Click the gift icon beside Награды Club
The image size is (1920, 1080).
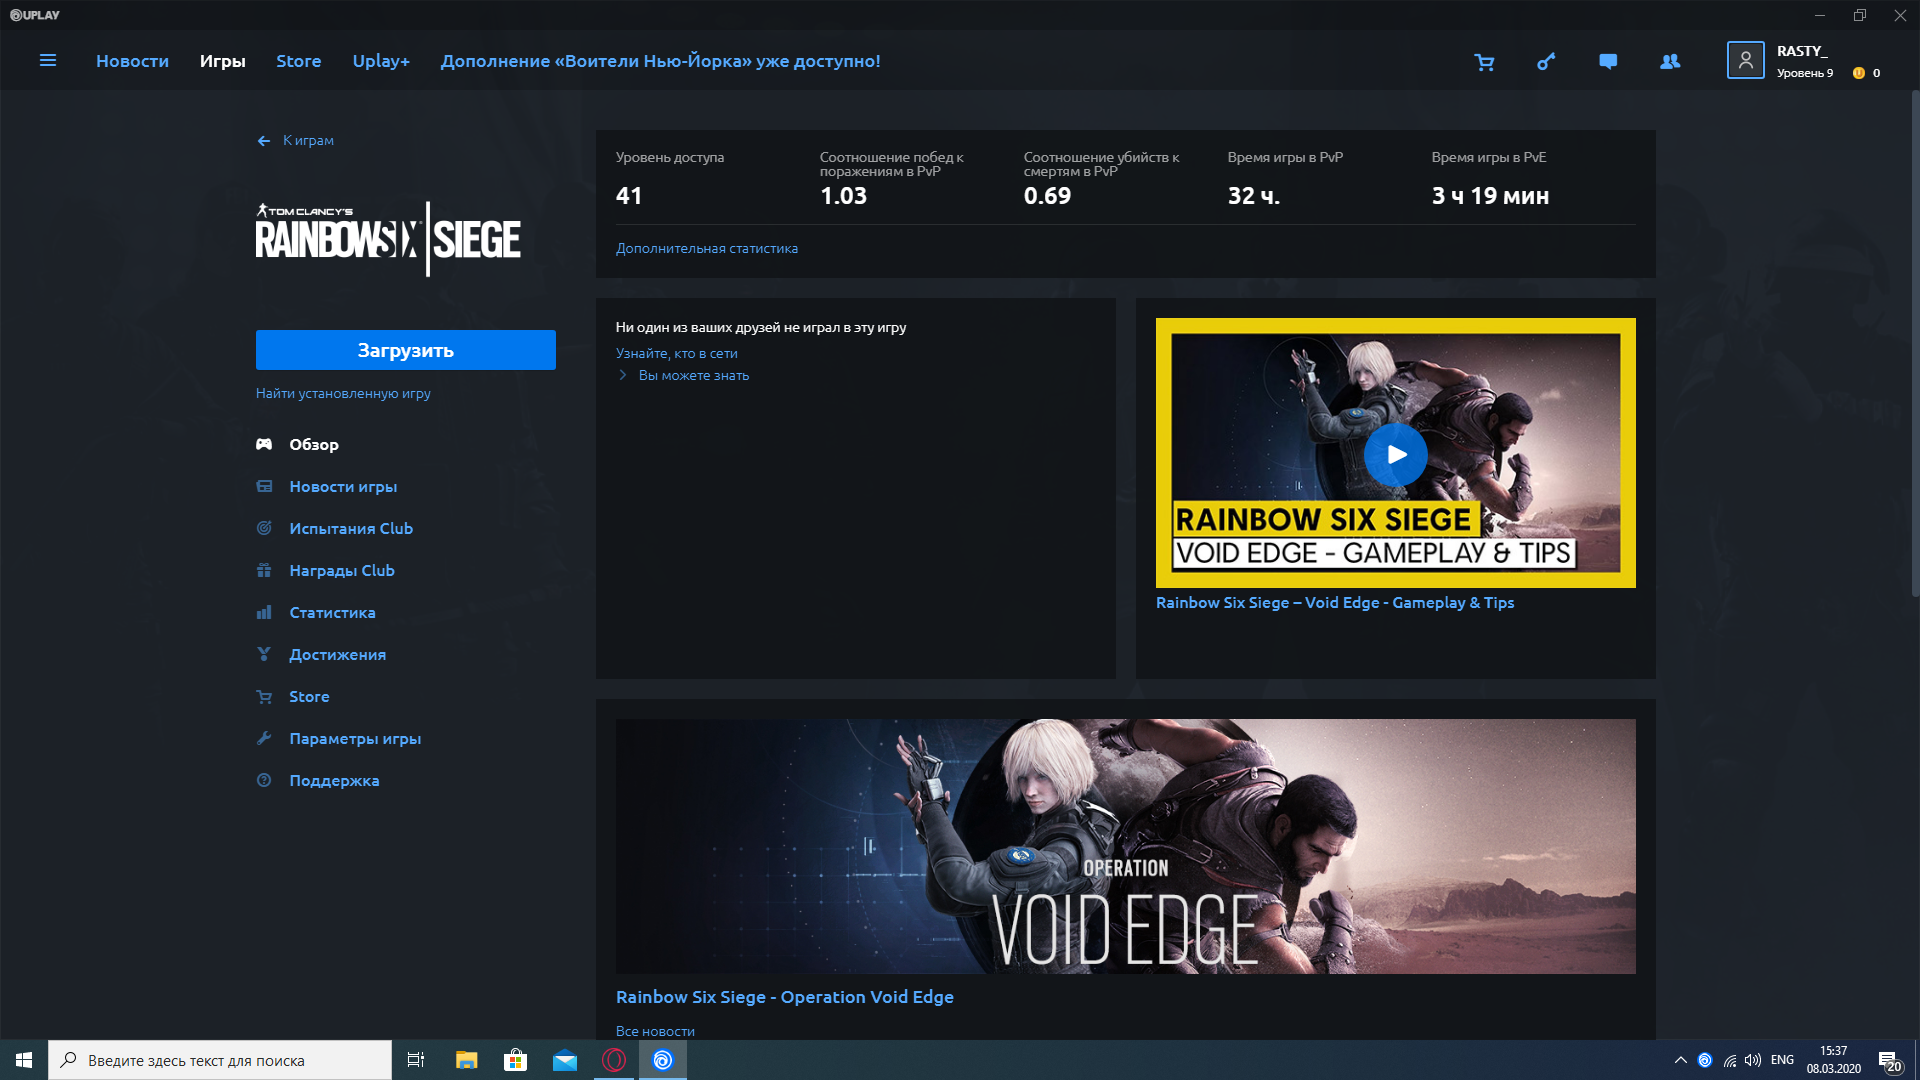[264, 570]
